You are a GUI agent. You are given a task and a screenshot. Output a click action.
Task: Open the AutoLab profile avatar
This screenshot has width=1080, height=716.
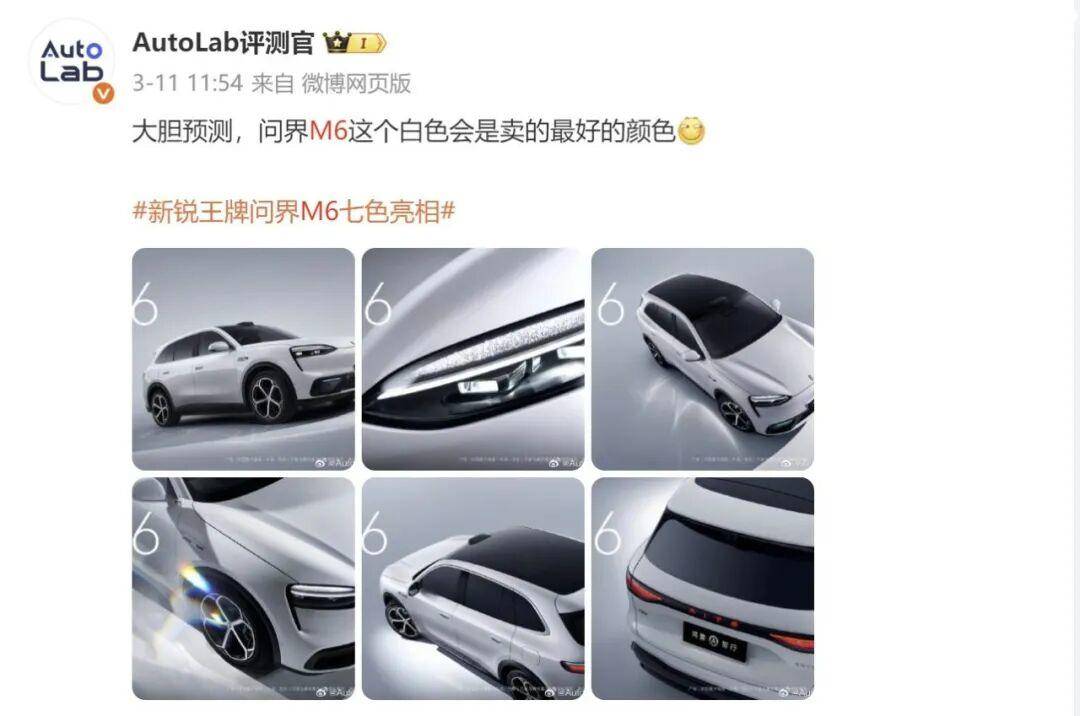point(71,62)
